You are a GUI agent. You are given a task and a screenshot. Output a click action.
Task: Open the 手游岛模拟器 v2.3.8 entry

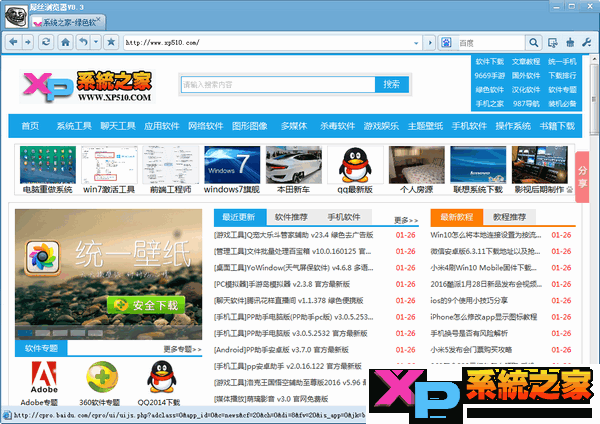point(282,284)
